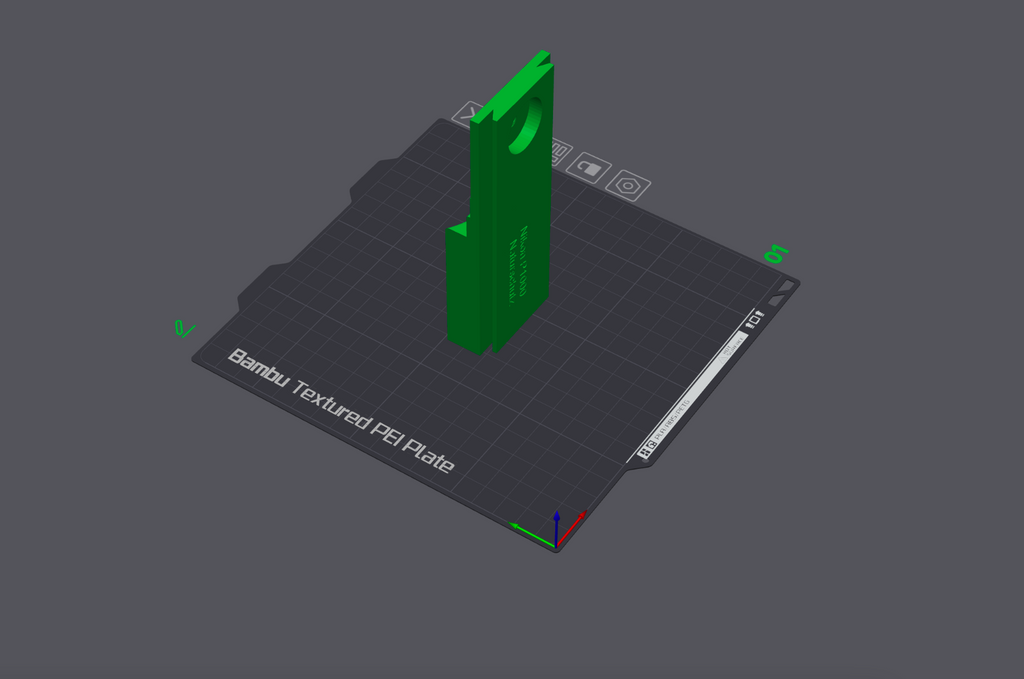The image size is (1024, 679).
Task: Open plate settings via the hexagon gear icon
Action: pos(628,186)
